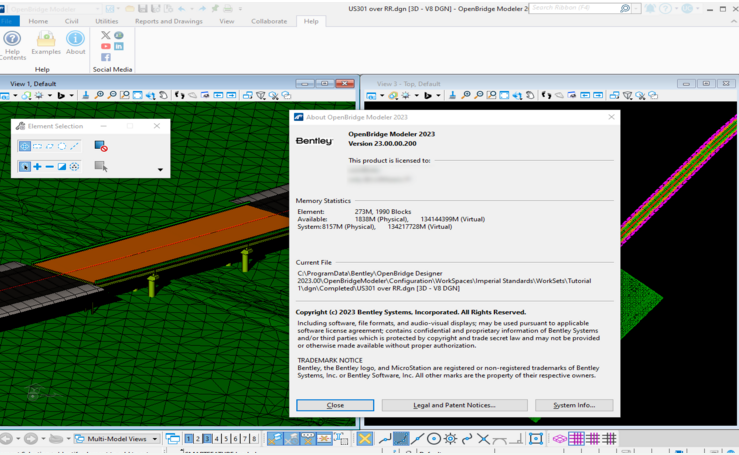Toggle Invert mode in Element Selection

pos(62,166)
